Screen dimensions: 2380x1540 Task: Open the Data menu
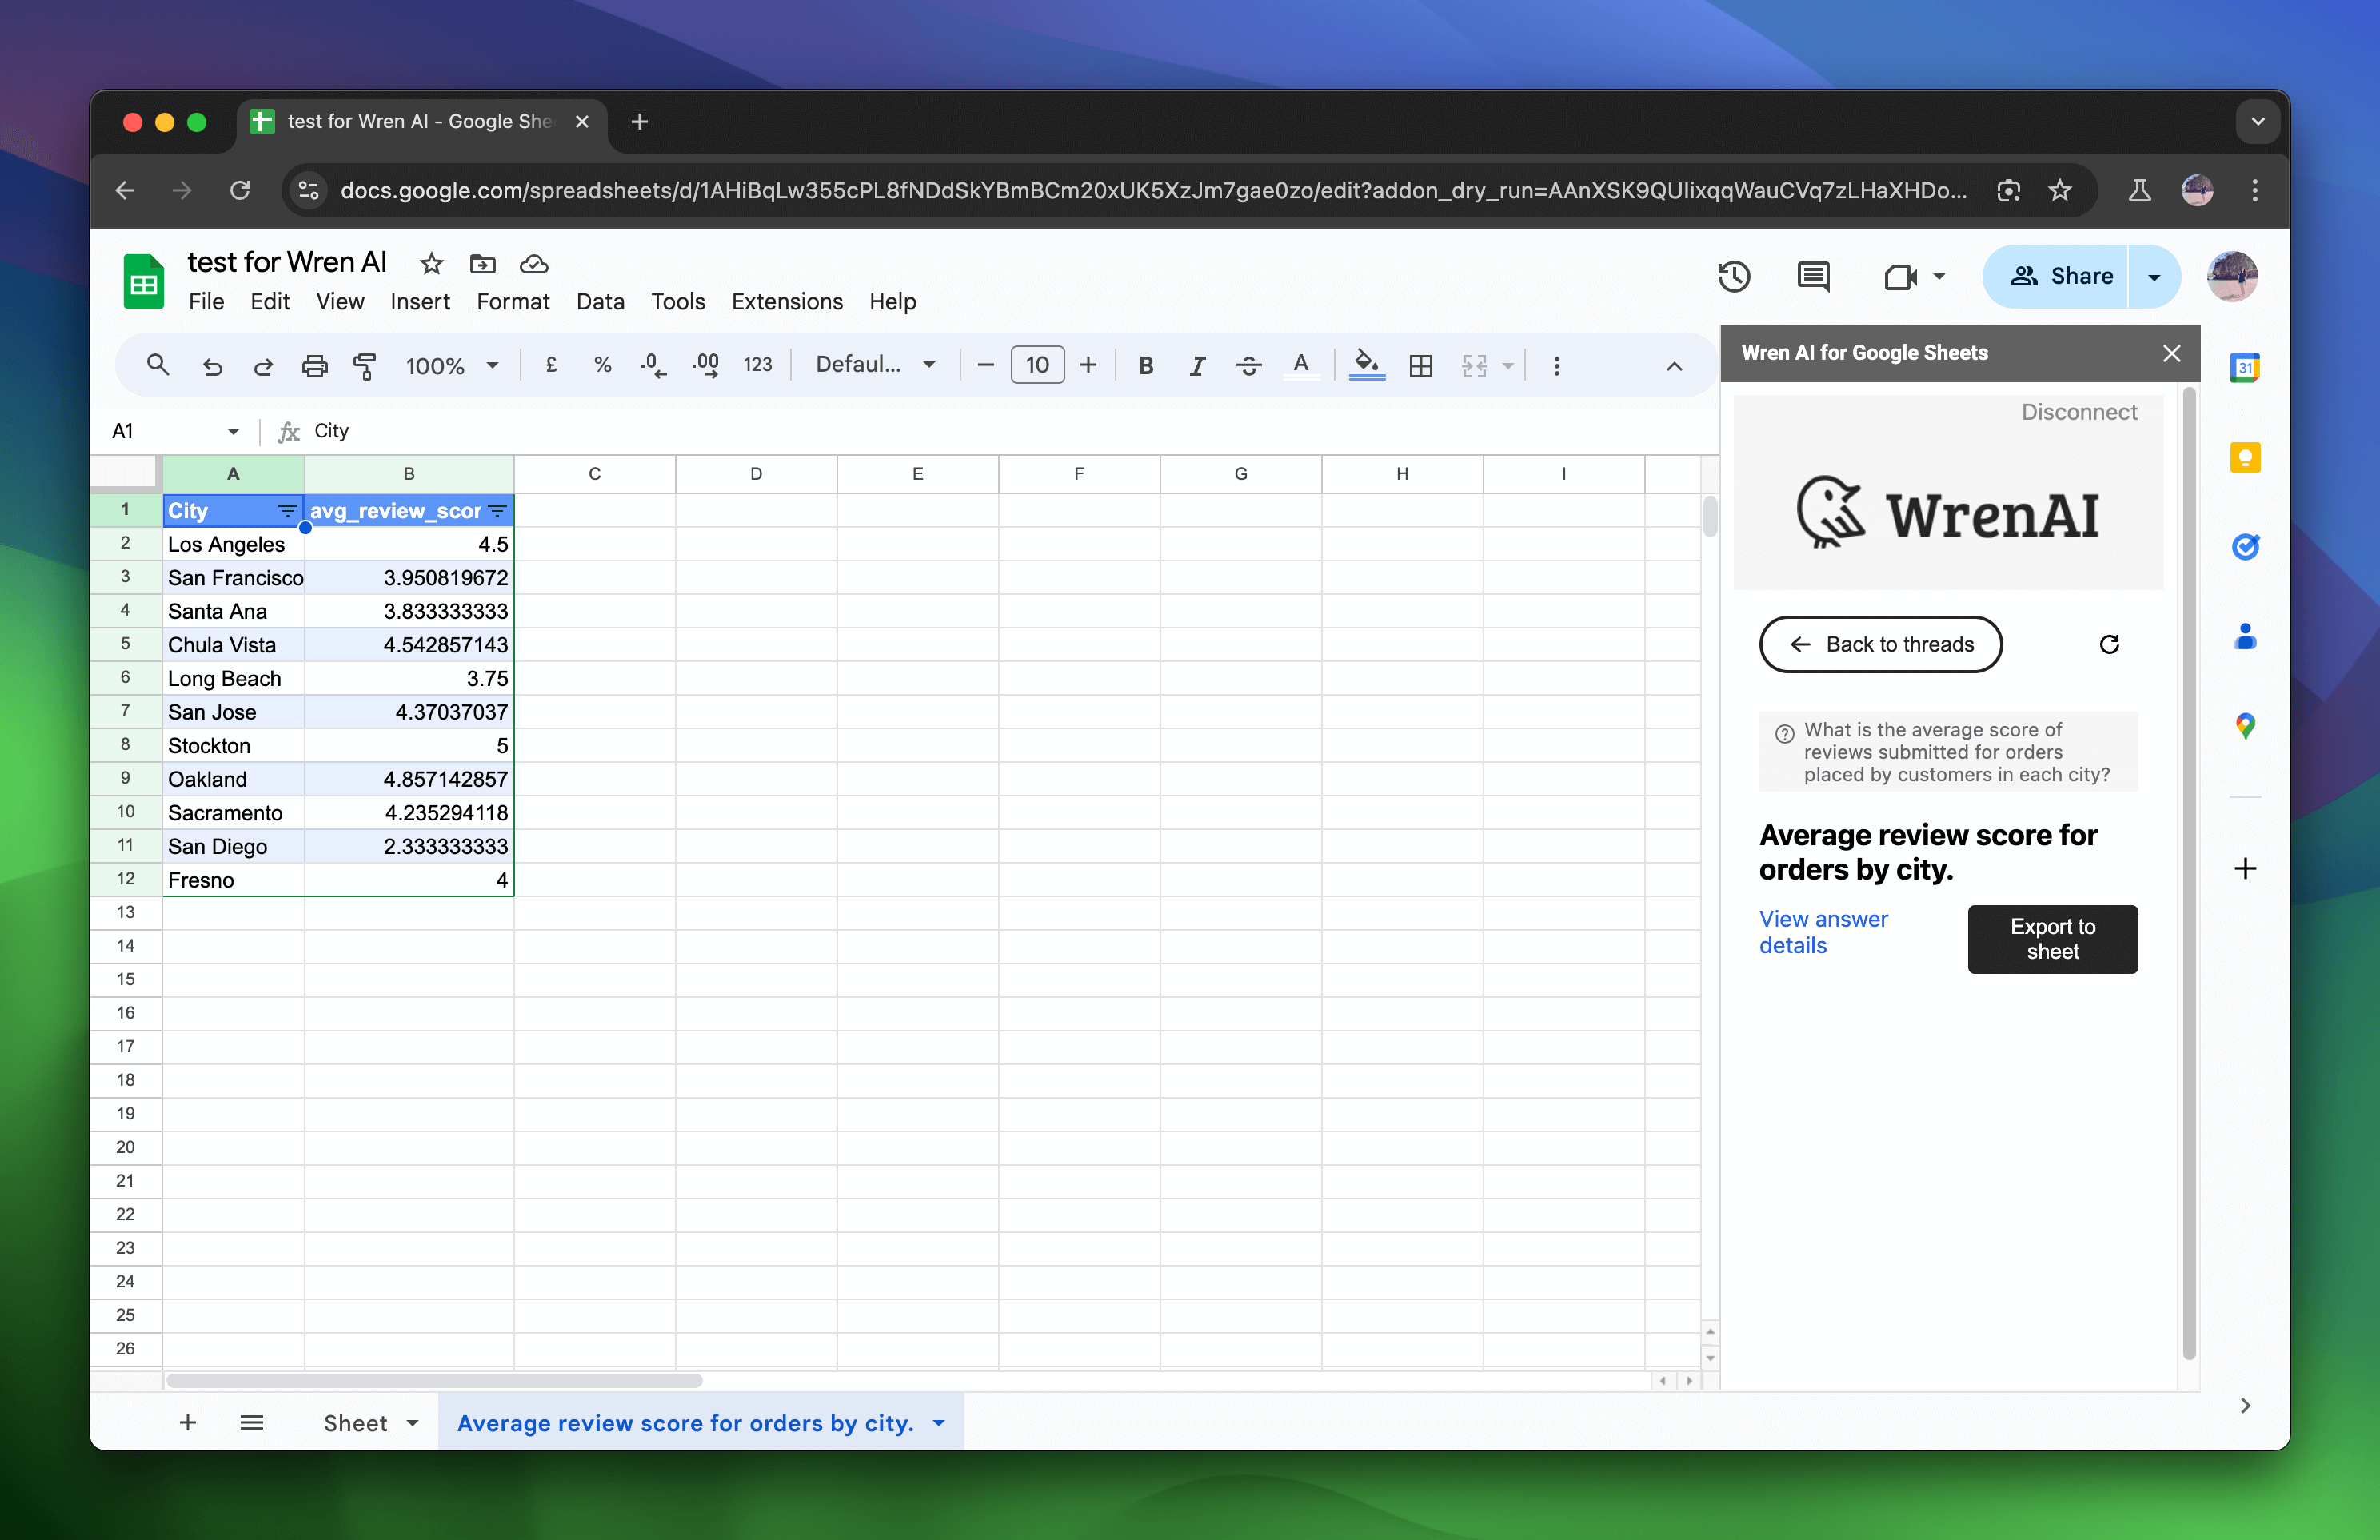600,301
